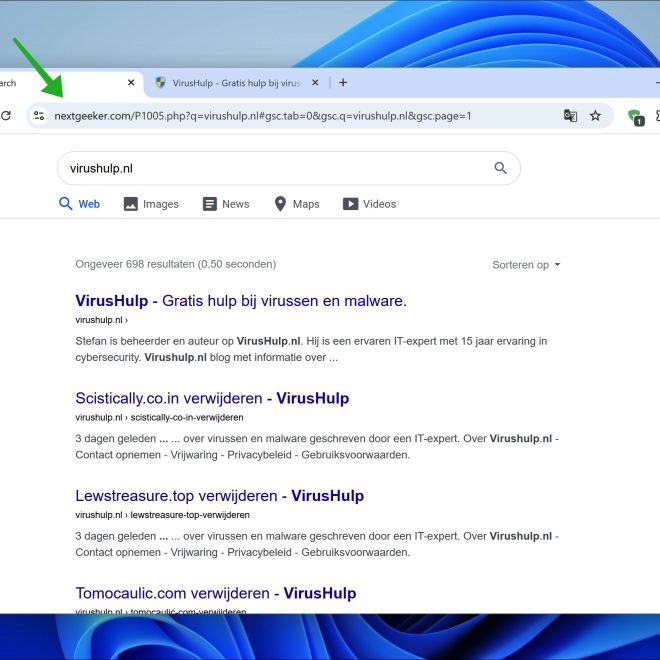660x660 pixels.
Task: Click the 'Ongeveer 698 resultaten' text
Action: (176, 264)
